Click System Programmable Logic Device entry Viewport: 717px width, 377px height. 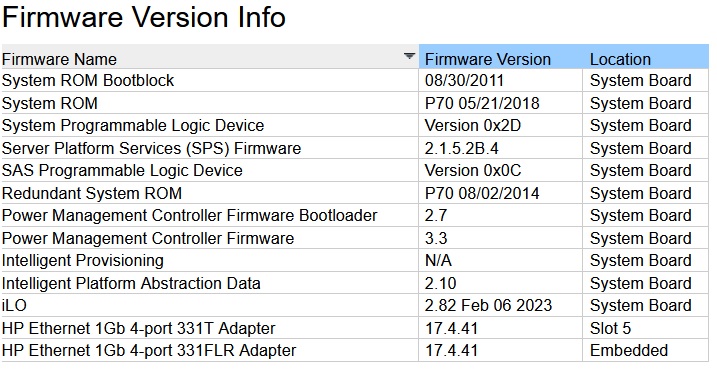click(x=133, y=126)
